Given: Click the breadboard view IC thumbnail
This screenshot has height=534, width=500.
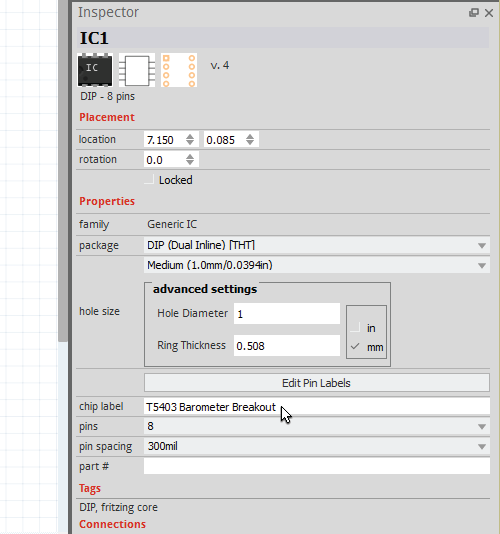Looking at the screenshot, I should (95, 70).
